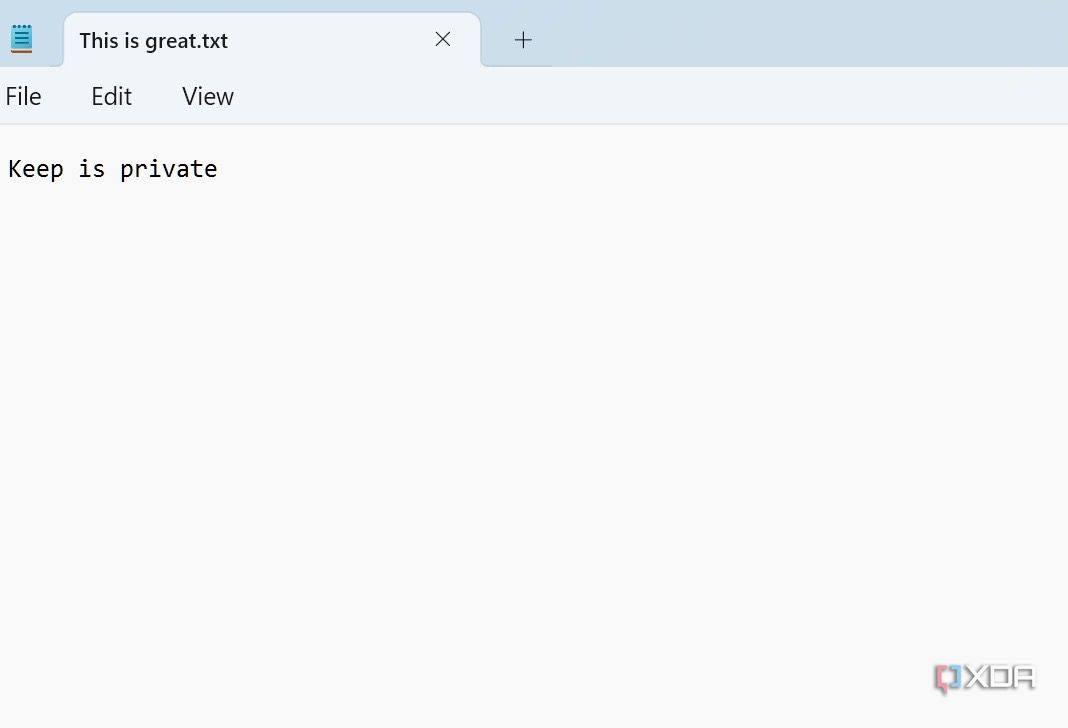Open File menu to save the document

pos(23,96)
